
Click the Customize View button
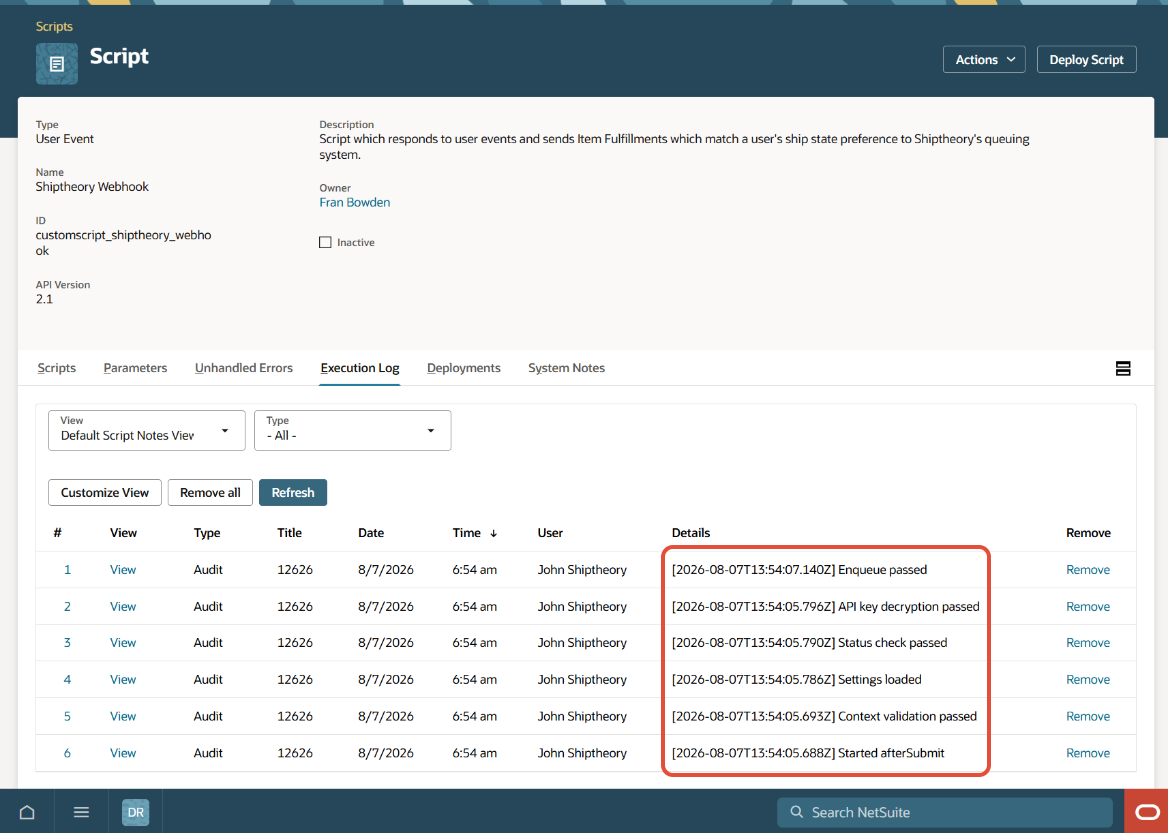tap(105, 492)
